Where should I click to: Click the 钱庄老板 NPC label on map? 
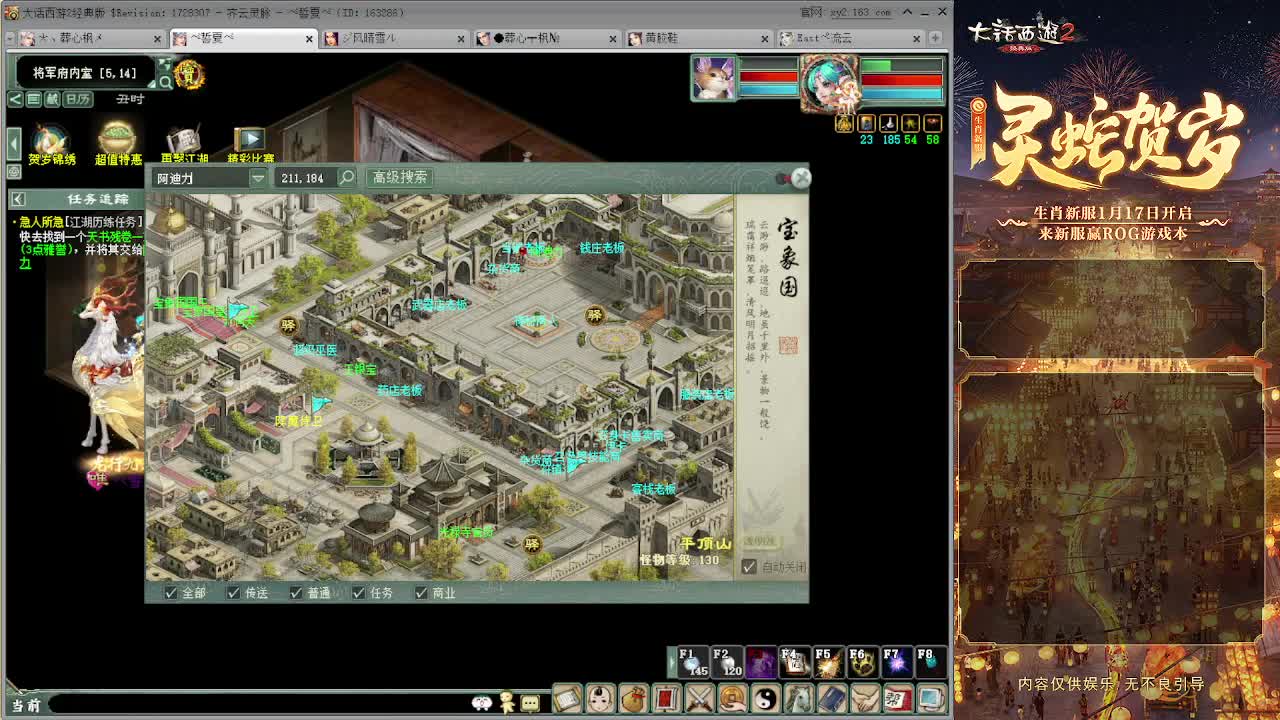click(x=602, y=248)
